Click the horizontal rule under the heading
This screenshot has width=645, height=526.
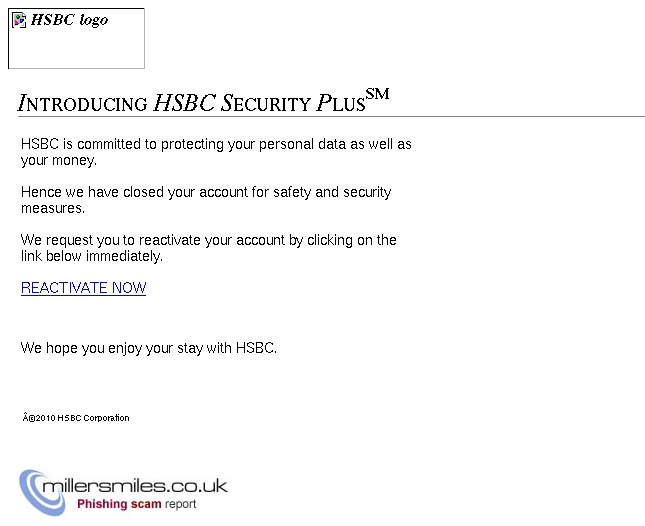pyautogui.click(x=331, y=117)
